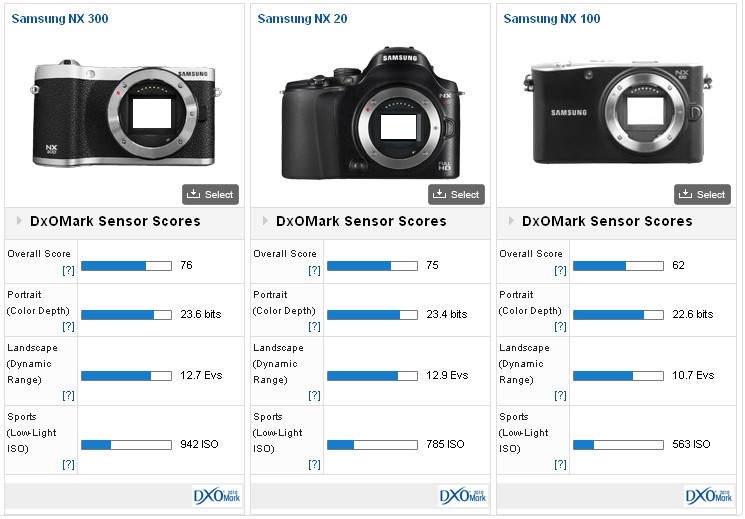Click the NX 20 Overall Score bar
This screenshot has width=745, height=519.
coord(372,266)
